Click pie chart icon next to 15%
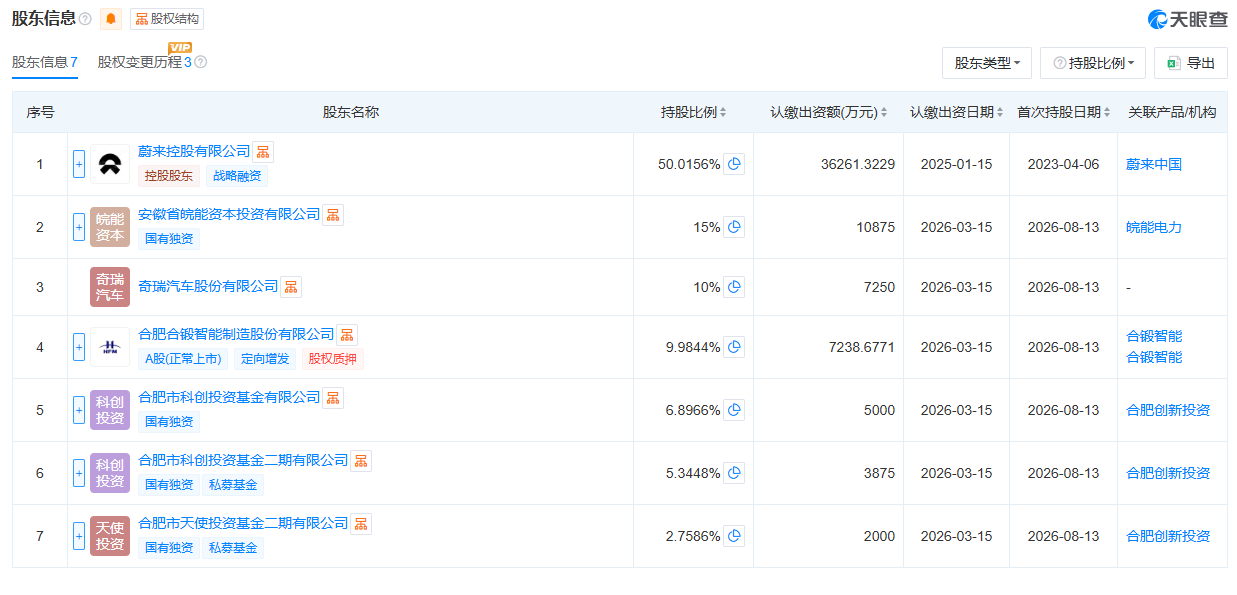Screen dimensions: 1237x595 [x=735, y=227]
